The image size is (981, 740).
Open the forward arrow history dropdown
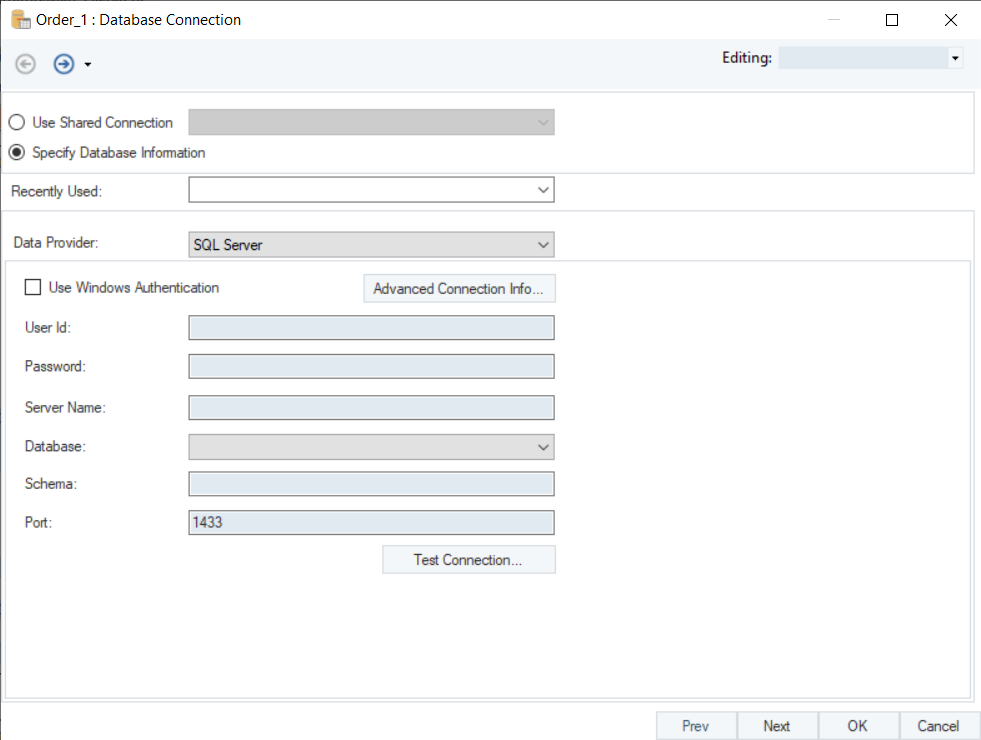(88, 65)
